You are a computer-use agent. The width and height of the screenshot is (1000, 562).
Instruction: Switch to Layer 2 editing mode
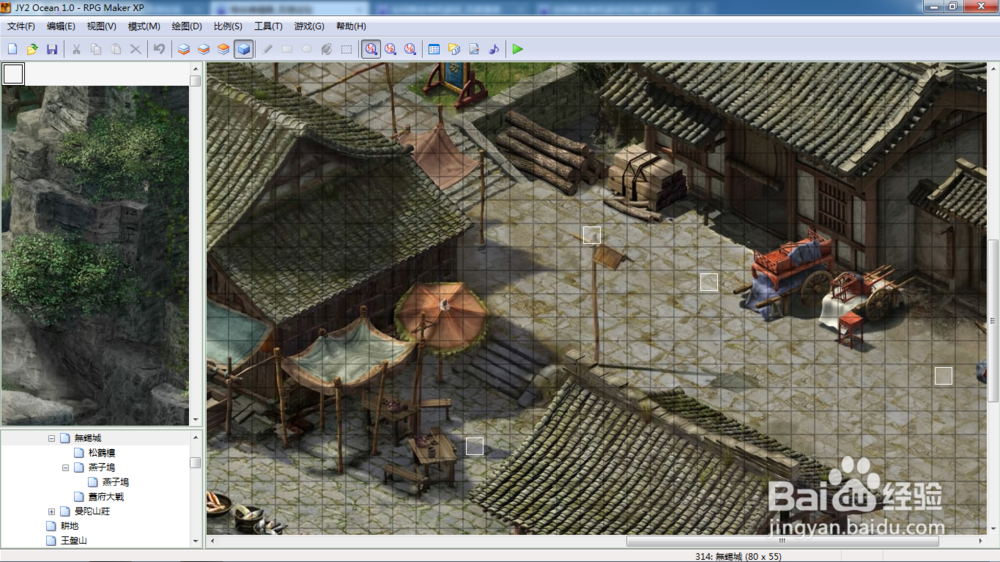(x=203, y=49)
